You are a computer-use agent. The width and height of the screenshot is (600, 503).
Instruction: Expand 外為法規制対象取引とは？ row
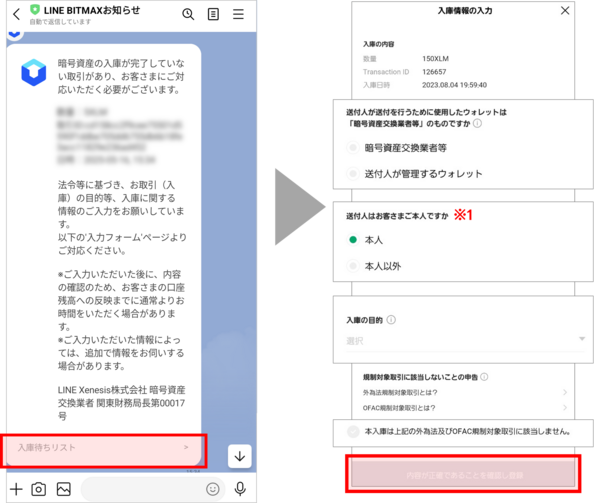[465, 392]
